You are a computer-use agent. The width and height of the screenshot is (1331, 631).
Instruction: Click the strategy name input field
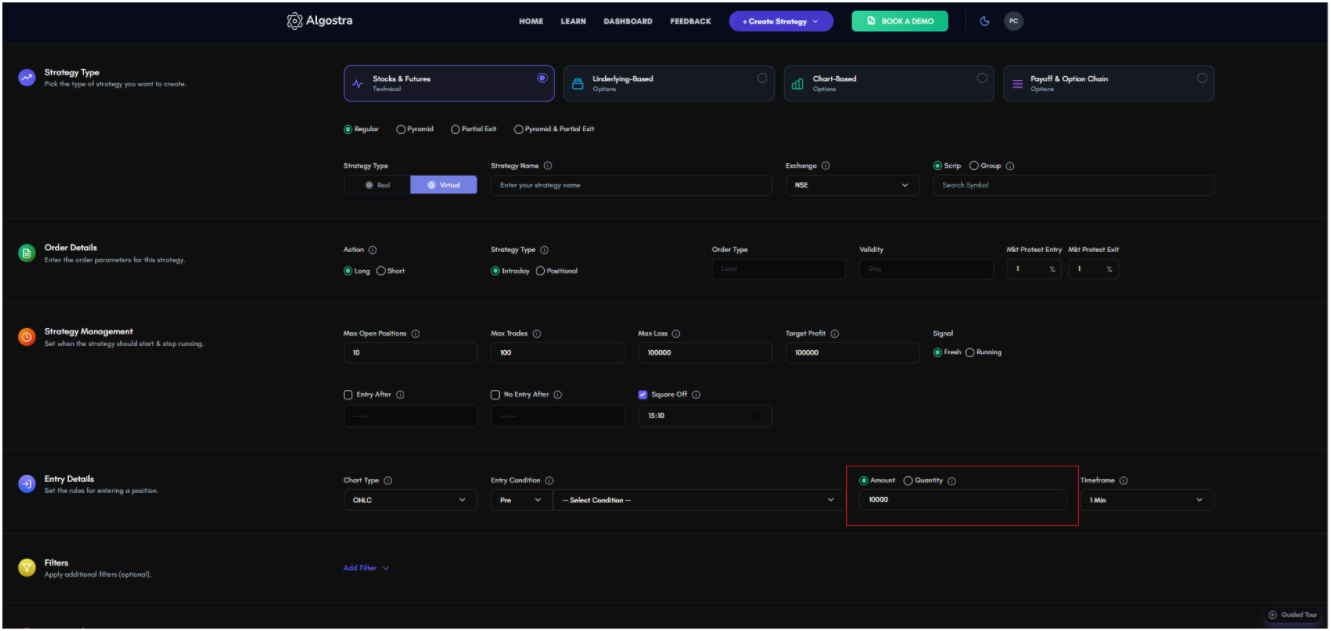tap(631, 185)
